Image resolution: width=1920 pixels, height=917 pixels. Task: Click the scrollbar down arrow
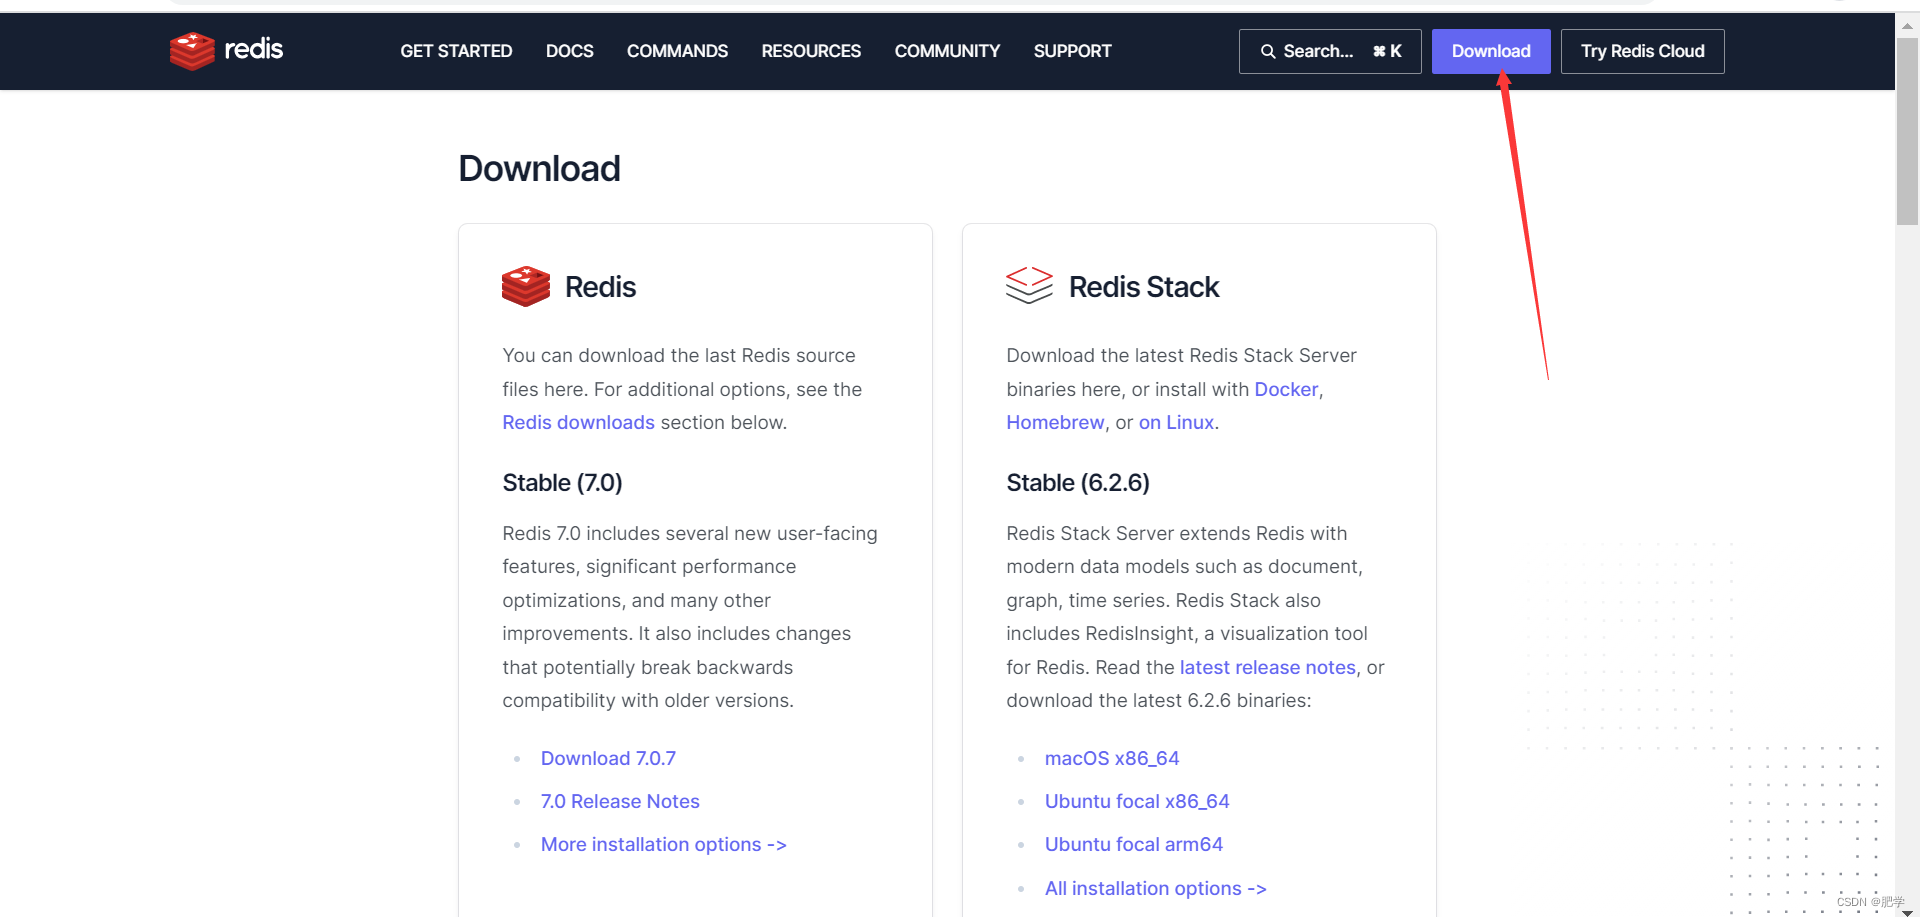[x=1907, y=910]
